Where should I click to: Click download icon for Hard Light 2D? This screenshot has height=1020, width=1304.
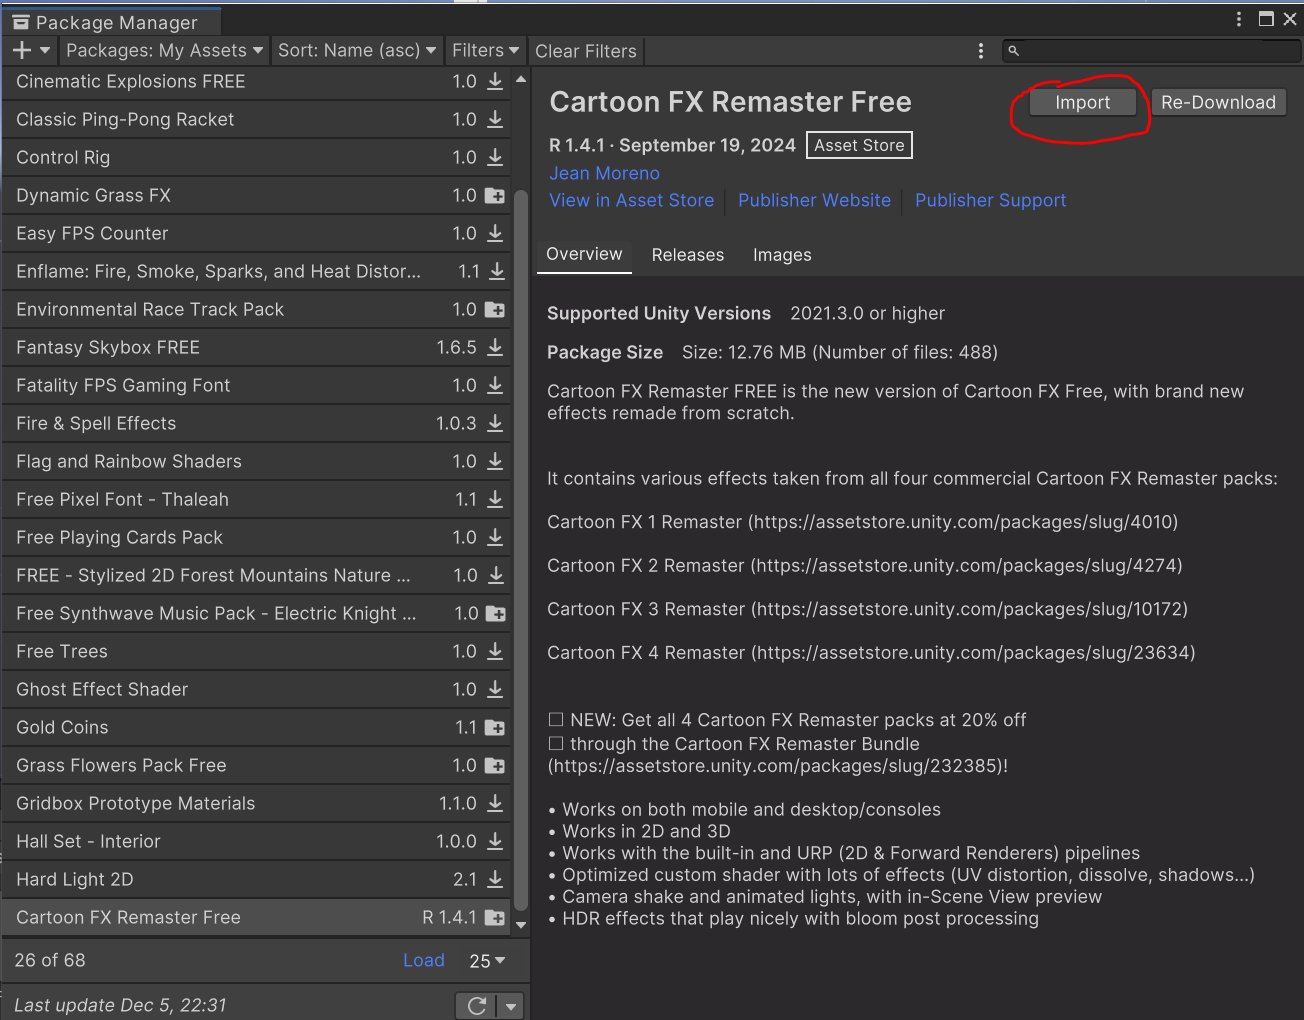pyautogui.click(x=495, y=880)
